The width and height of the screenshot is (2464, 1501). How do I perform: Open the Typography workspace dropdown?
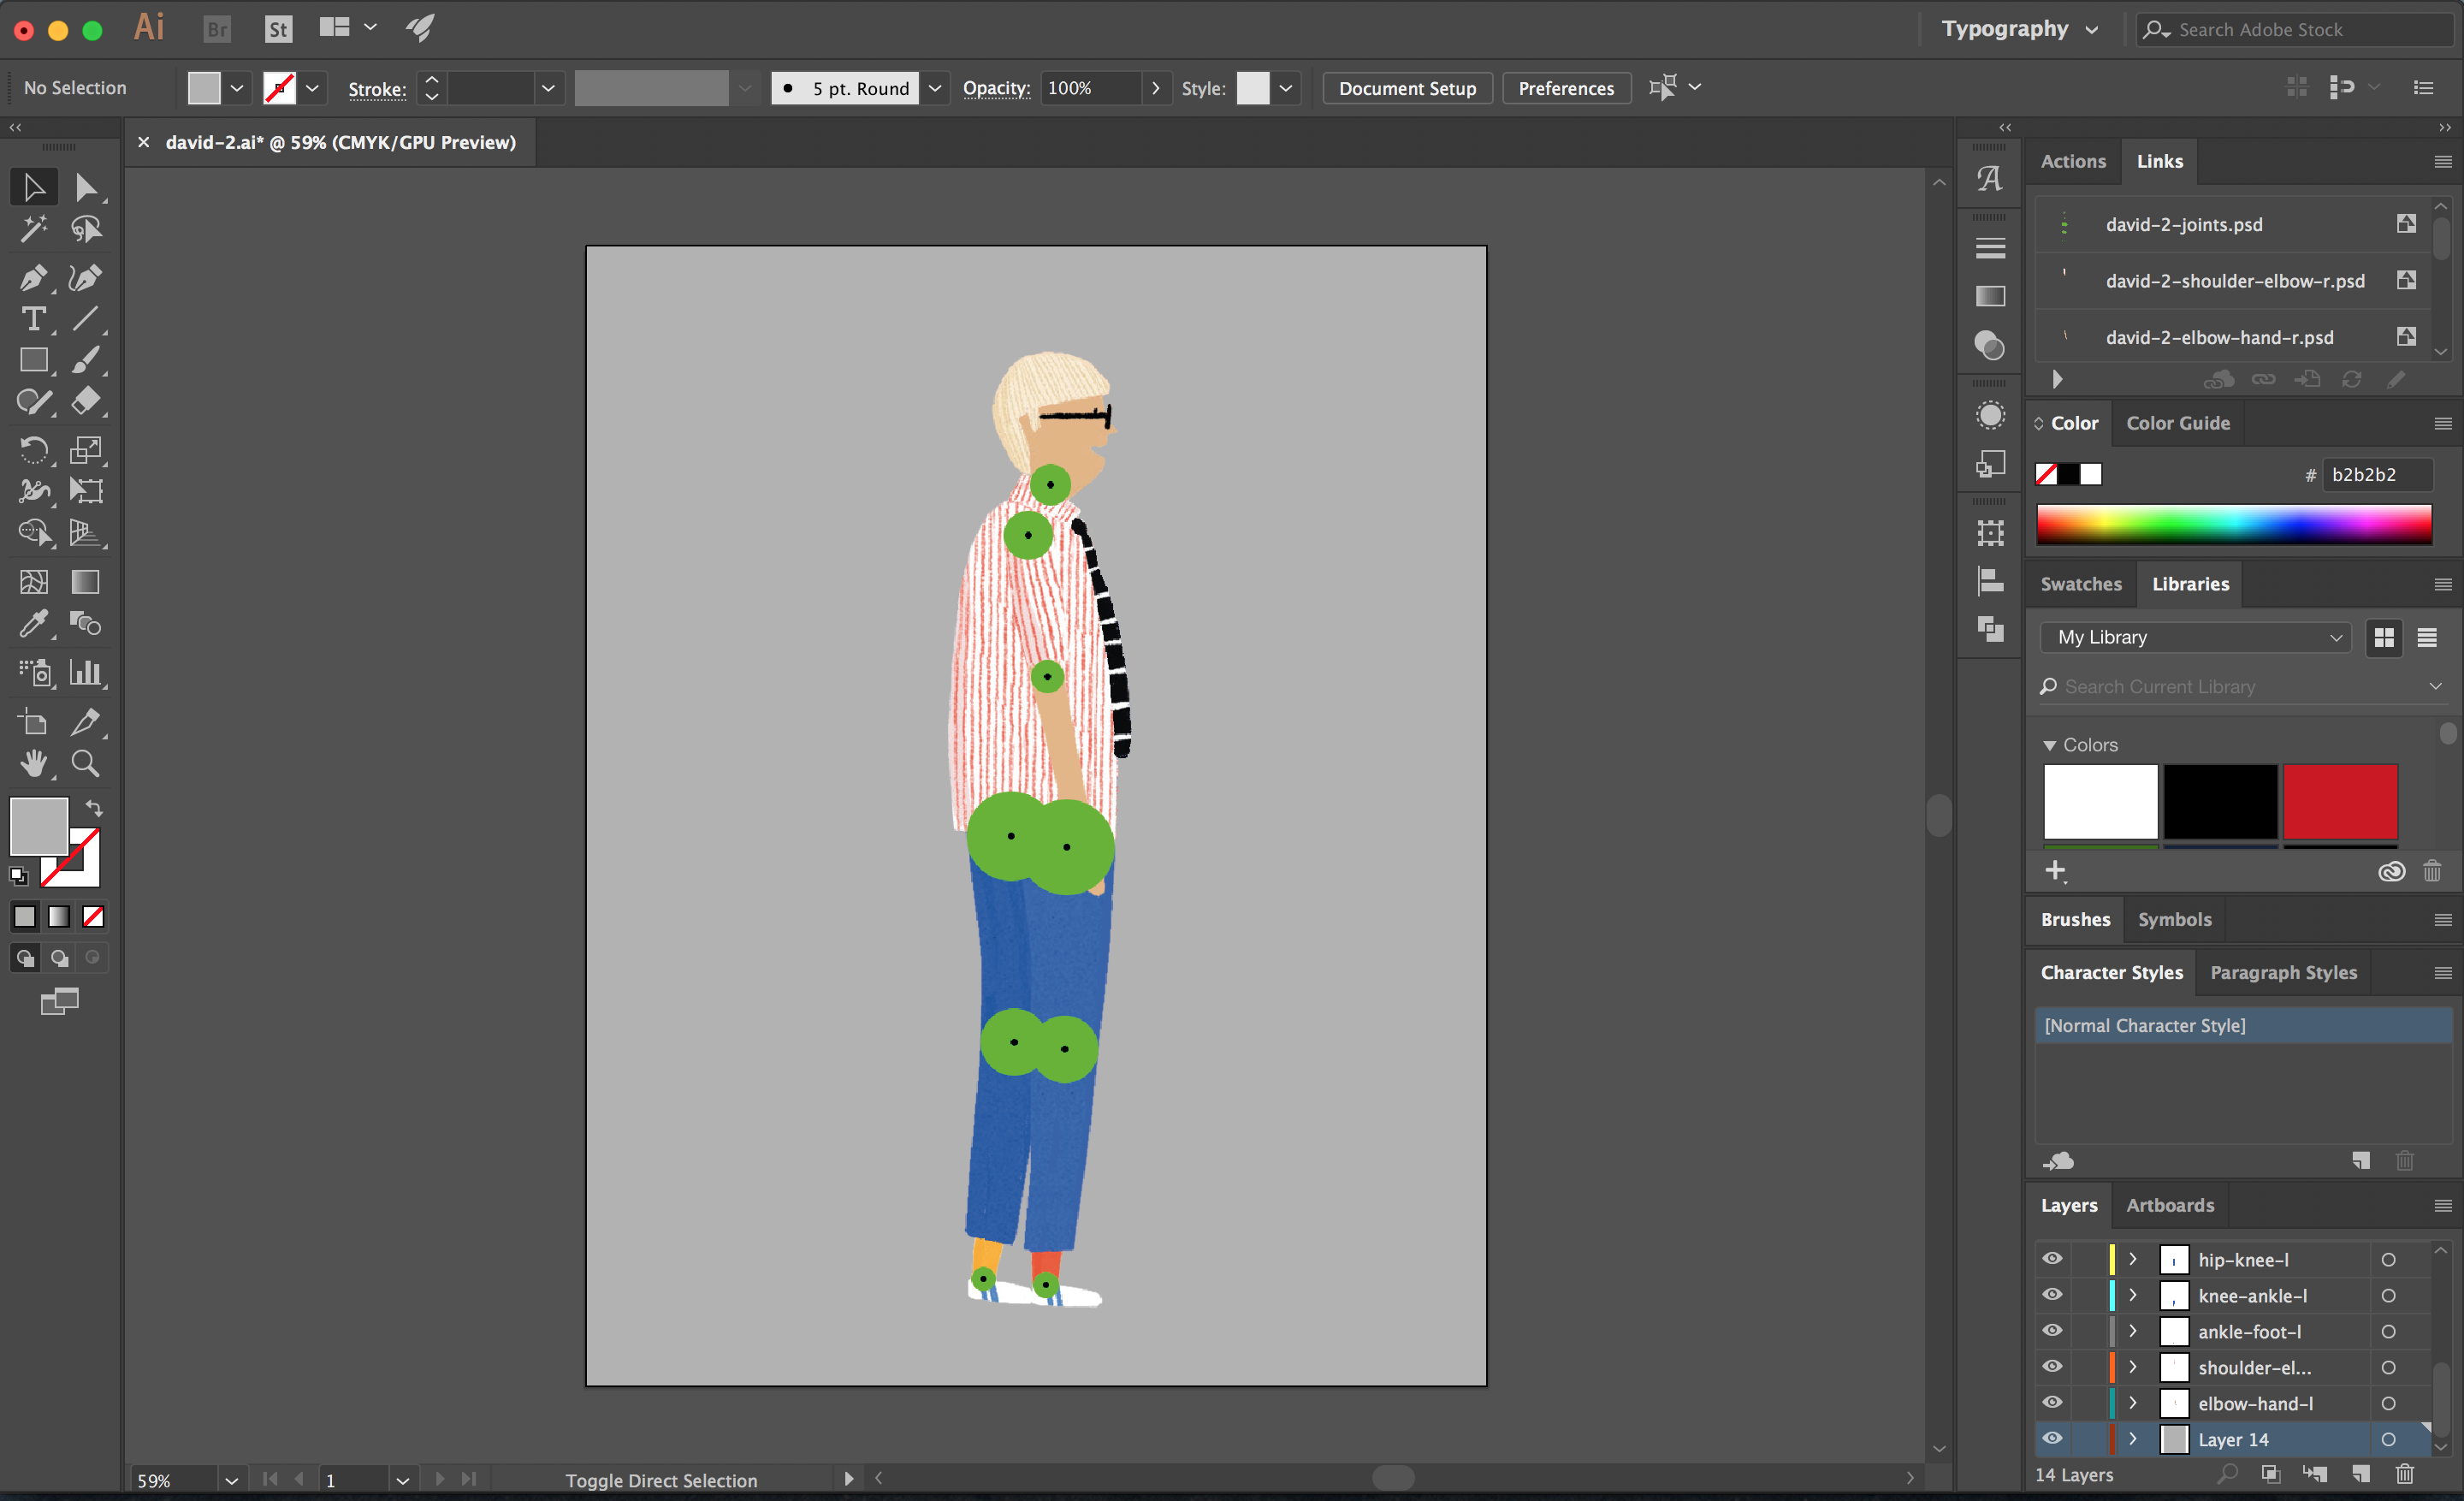pyautogui.click(x=2018, y=29)
